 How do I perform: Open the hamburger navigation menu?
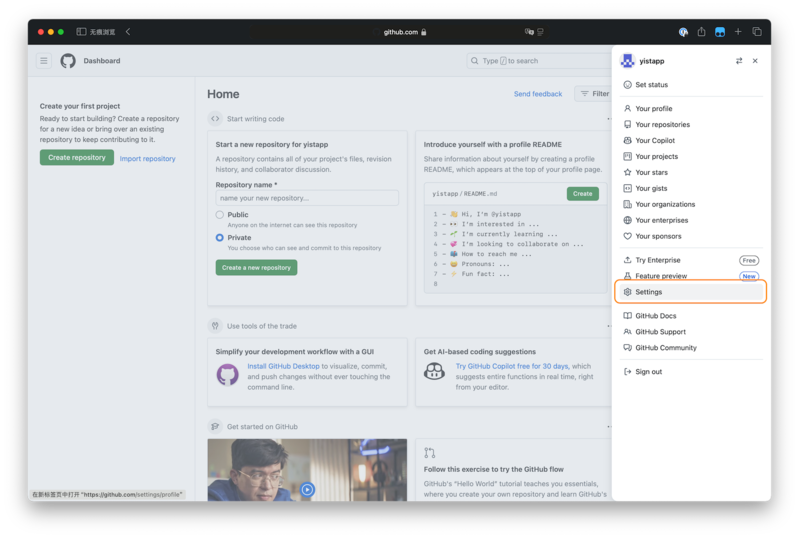point(44,61)
